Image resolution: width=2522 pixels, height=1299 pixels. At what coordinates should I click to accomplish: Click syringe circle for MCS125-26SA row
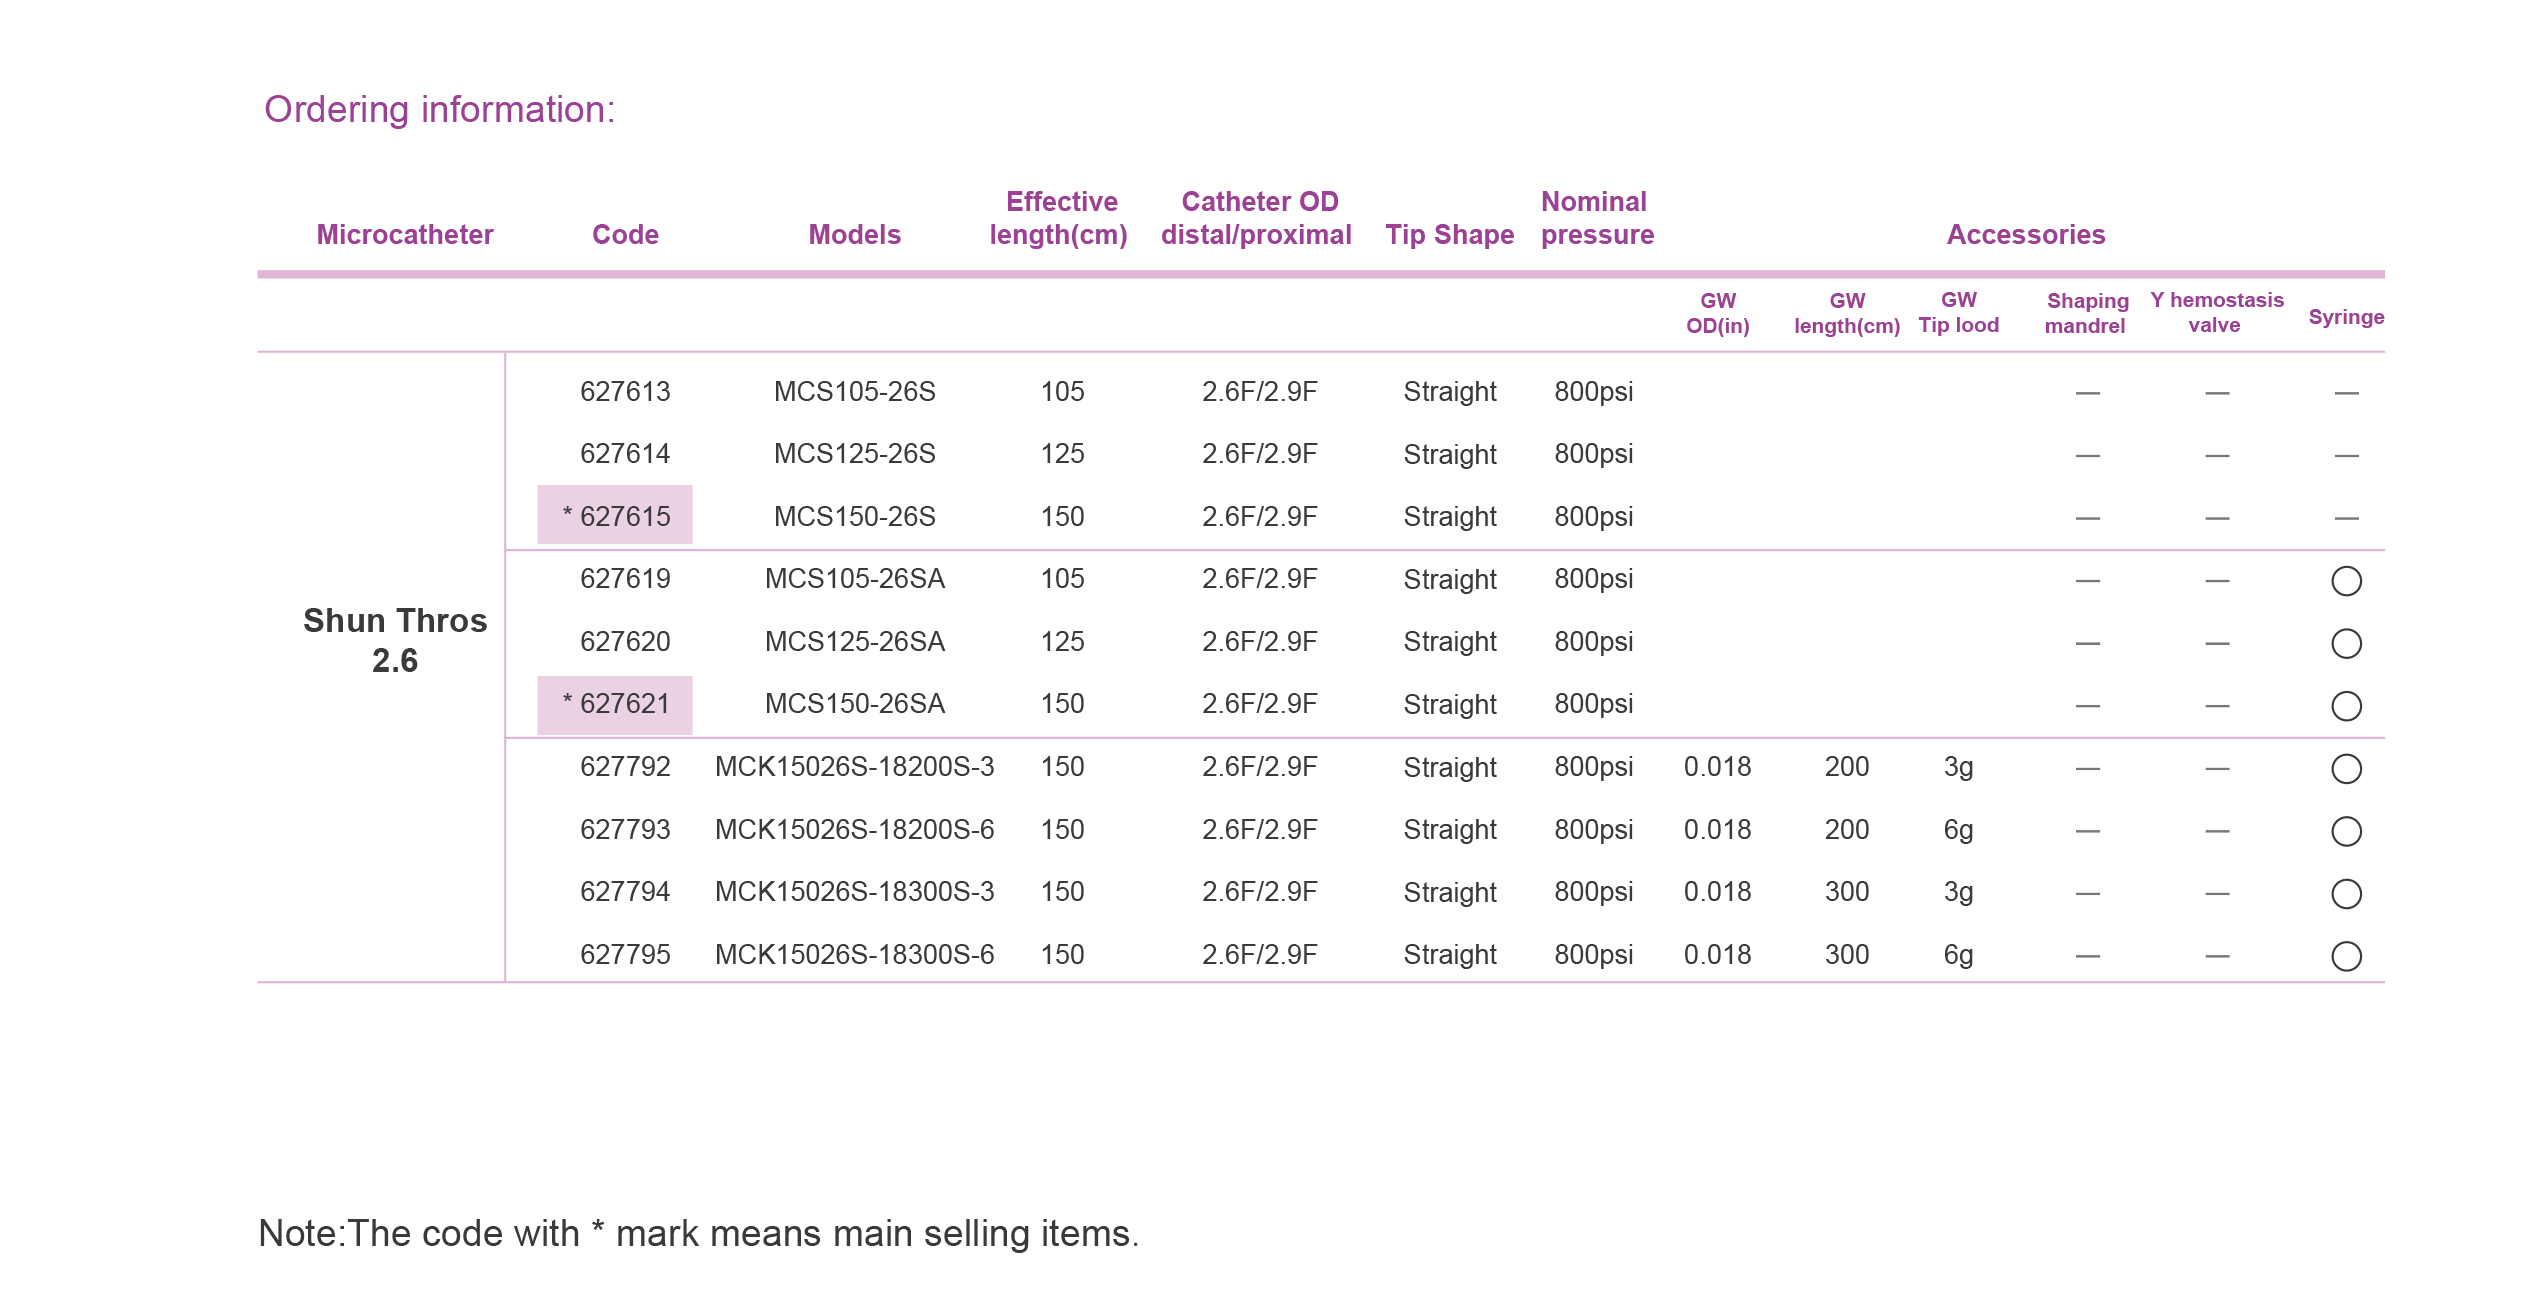(x=2345, y=643)
